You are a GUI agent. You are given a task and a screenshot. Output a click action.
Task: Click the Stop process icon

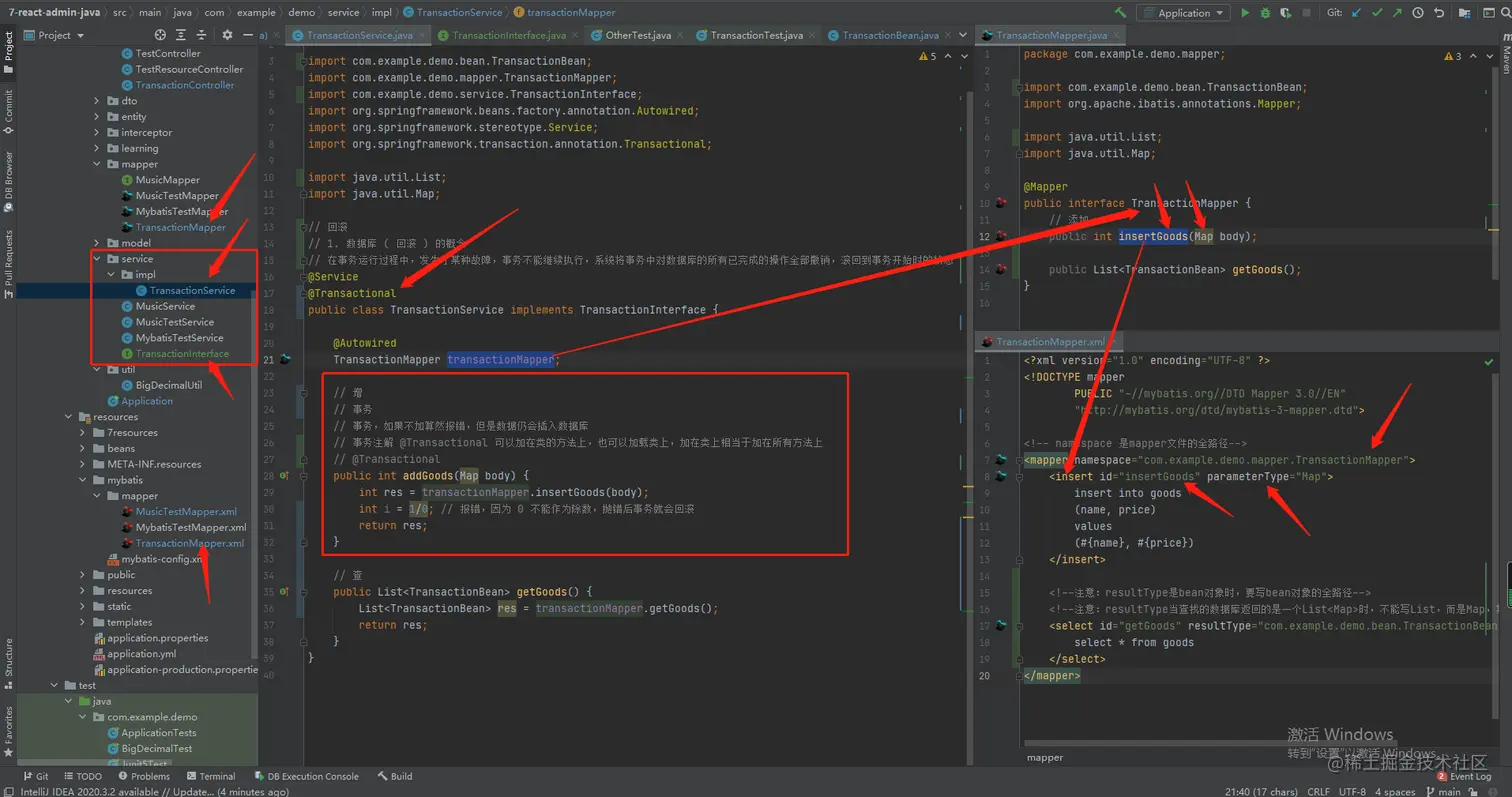click(x=1306, y=13)
